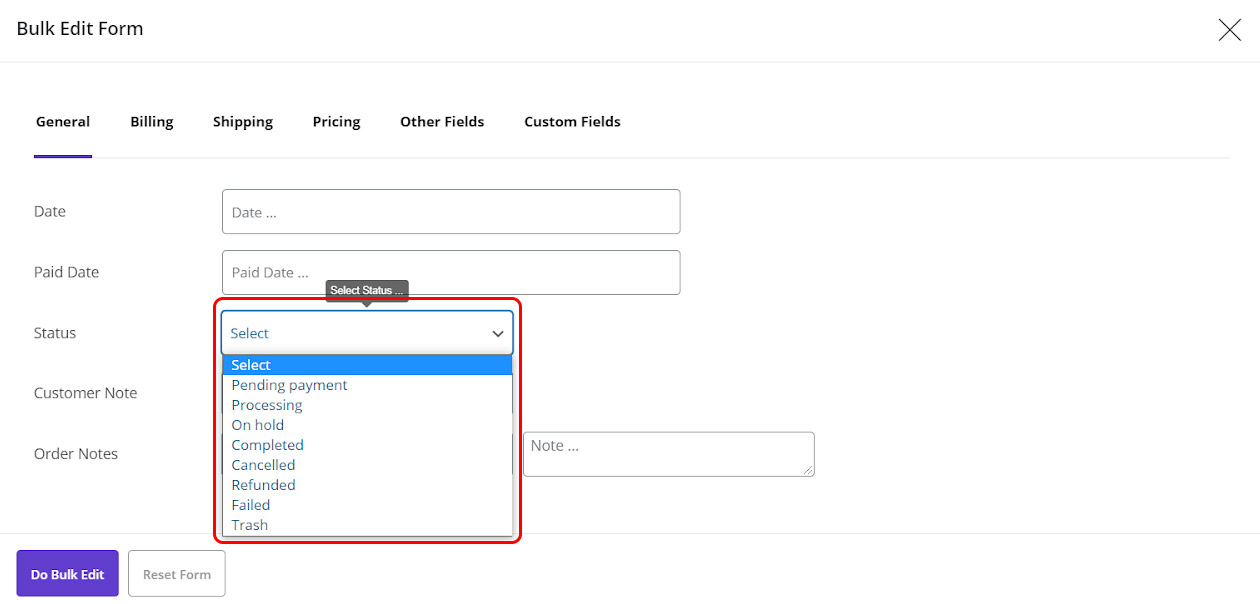Switch to the Shipping tab
This screenshot has height=604, width=1260.
(242, 122)
